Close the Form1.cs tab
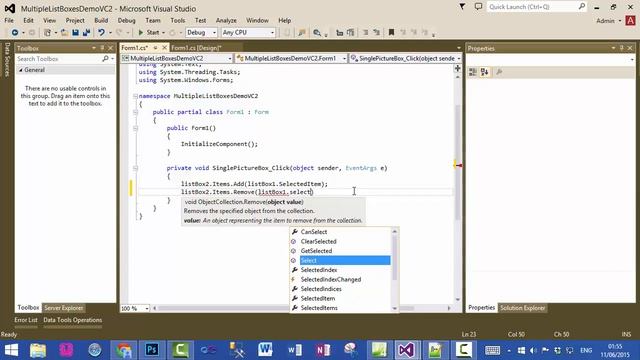Viewport: 640px width, 360px height. 164,48
